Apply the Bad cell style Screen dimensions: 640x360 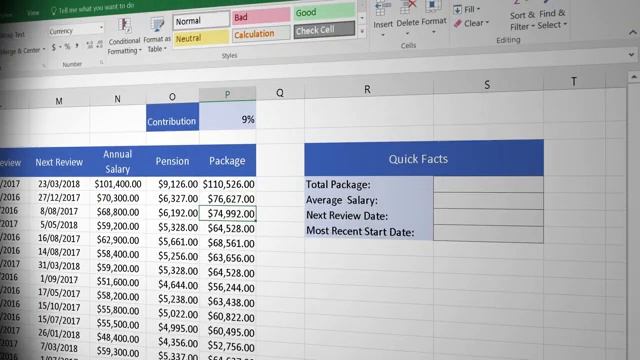(x=261, y=17)
